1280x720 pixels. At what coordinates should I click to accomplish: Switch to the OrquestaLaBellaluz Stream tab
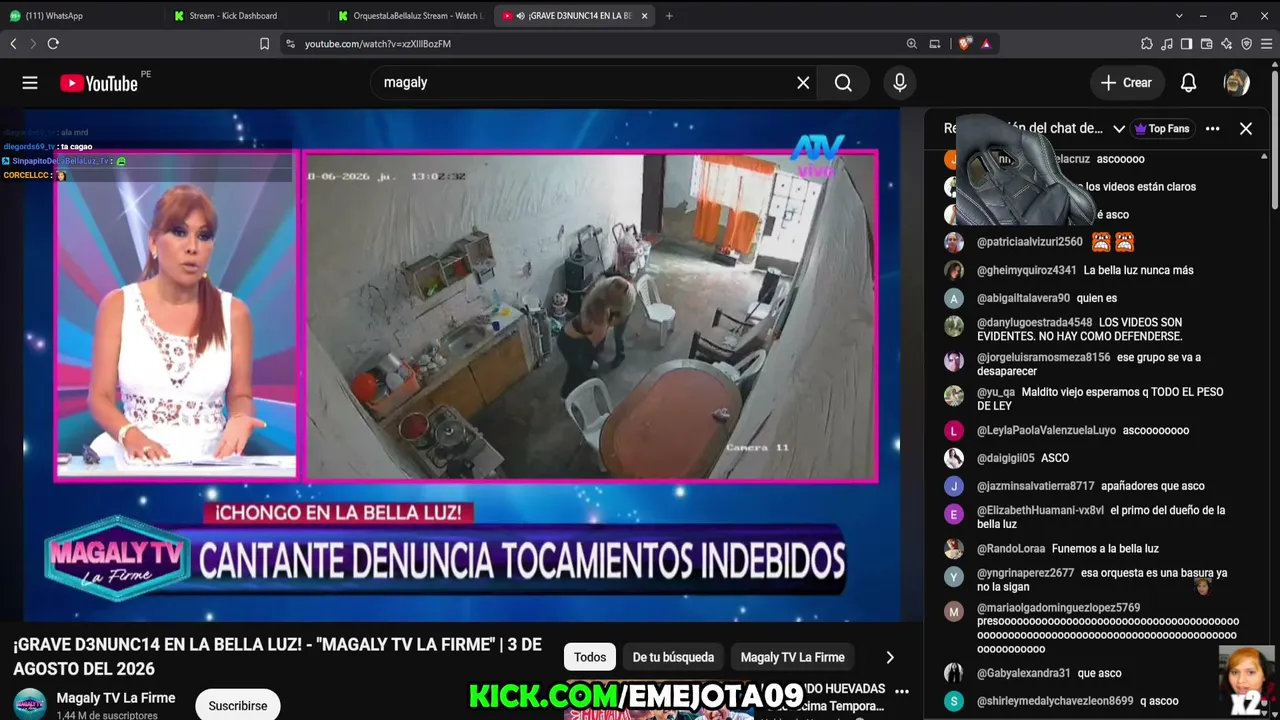(409, 16)
